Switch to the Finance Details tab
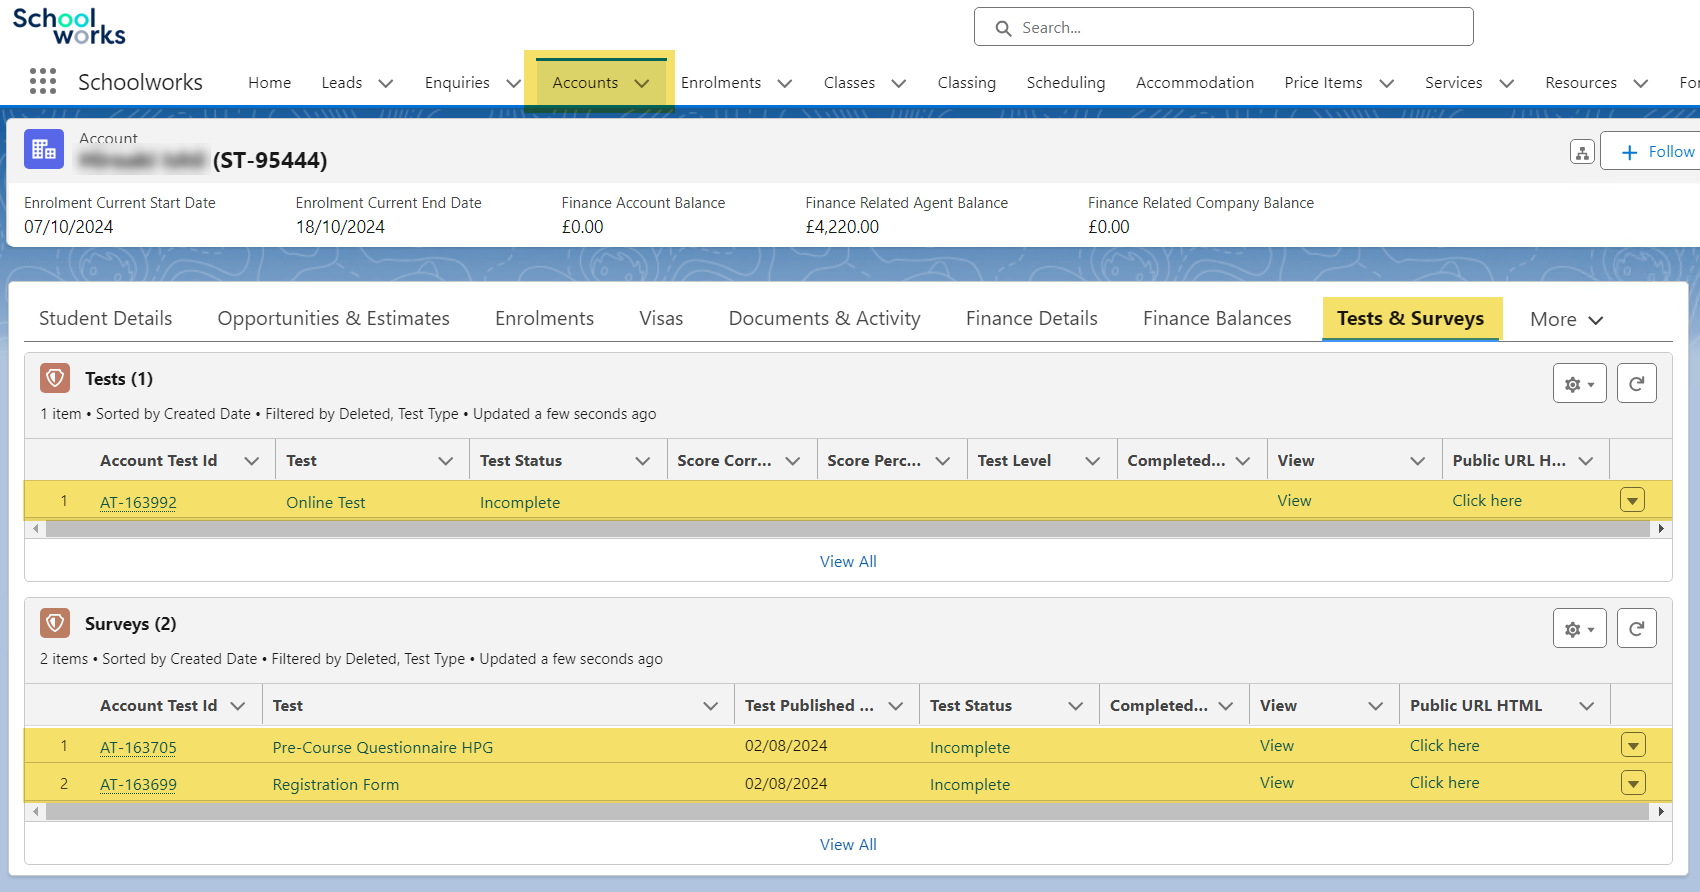The image size is (1700, 892). (x=1032, y=318)
